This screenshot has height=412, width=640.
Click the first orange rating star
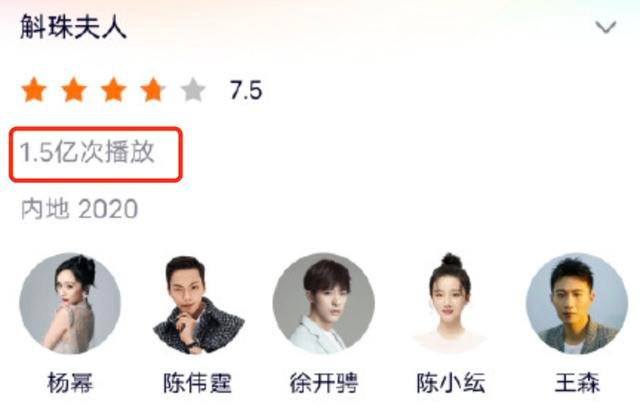[x=34, y=89]
